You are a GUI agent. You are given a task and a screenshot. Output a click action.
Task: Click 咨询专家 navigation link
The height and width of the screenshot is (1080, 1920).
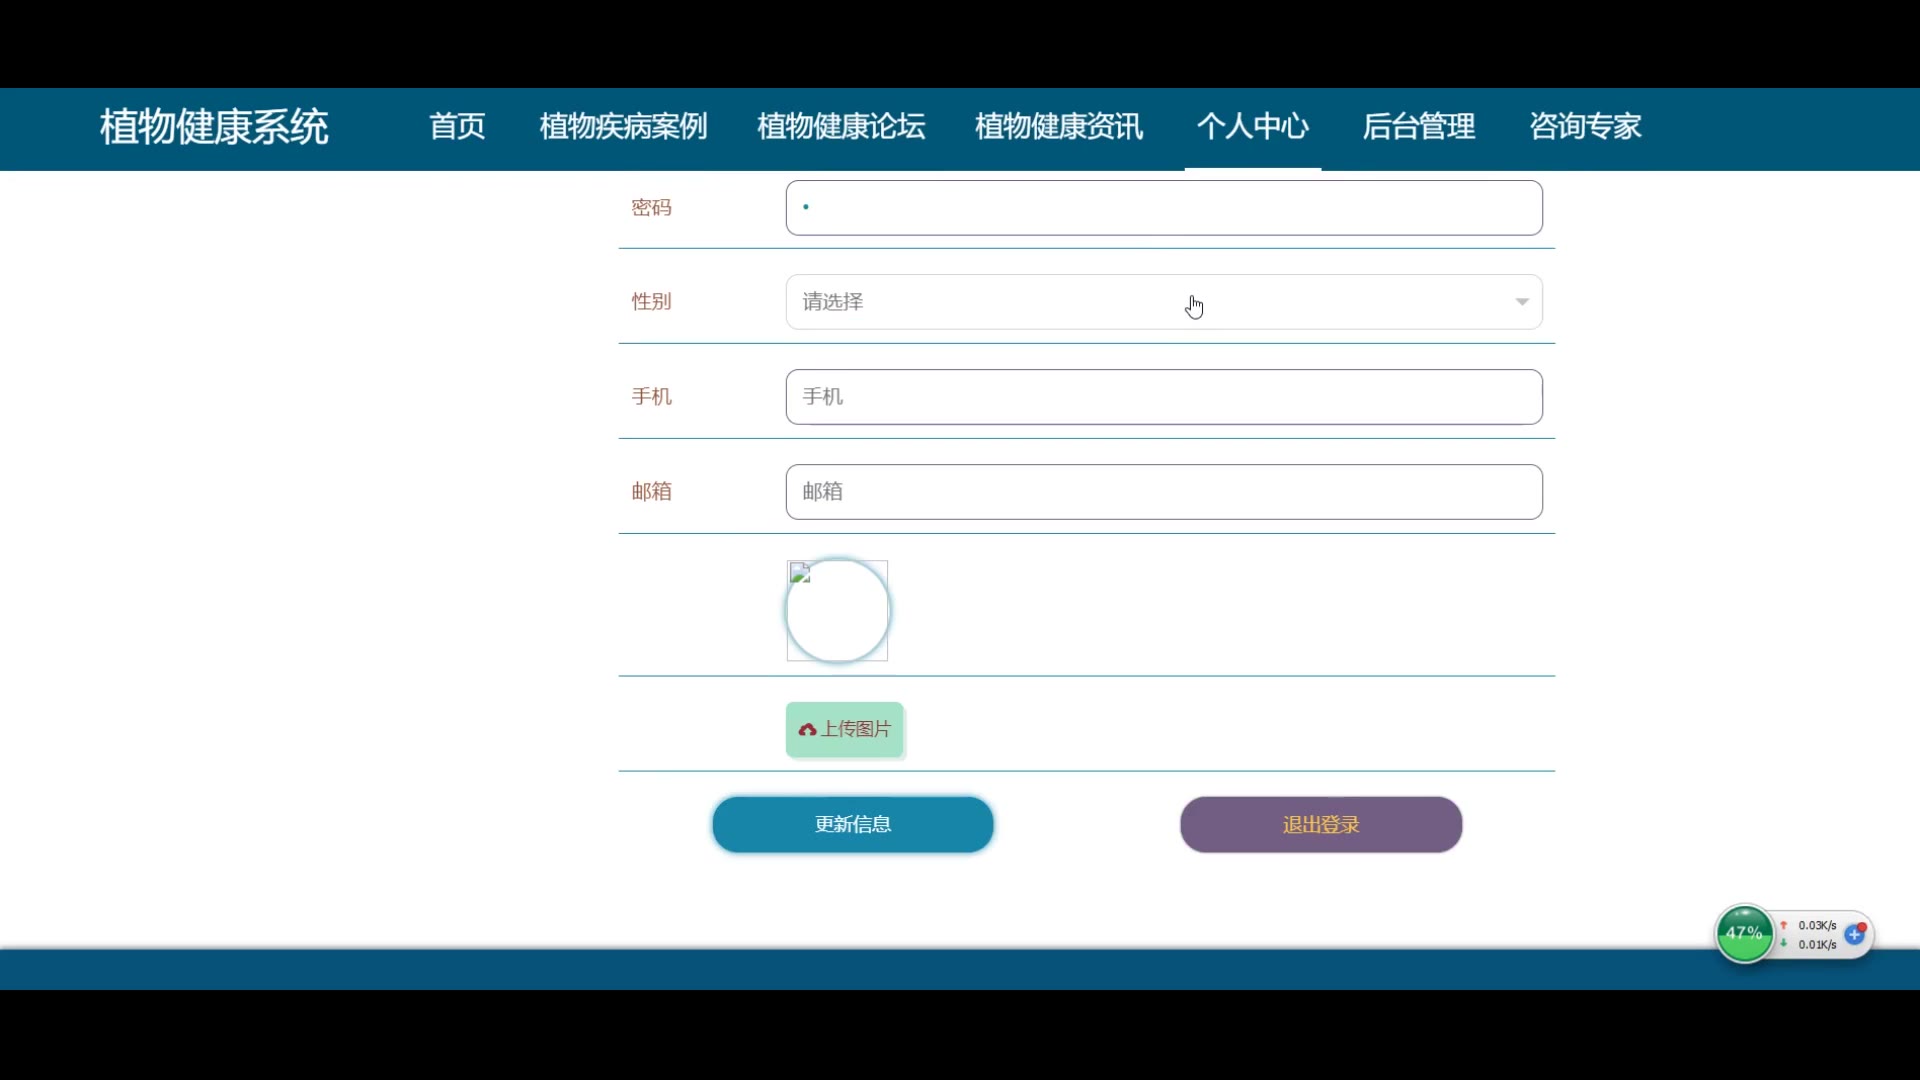point(1585,127)
